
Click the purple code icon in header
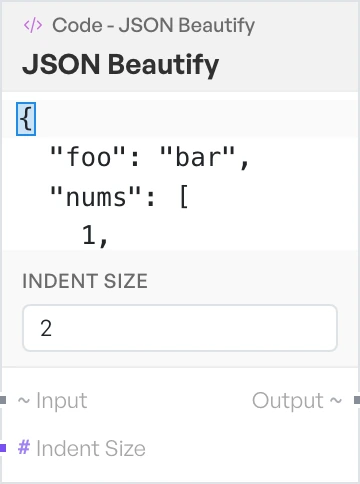tap(33, 26)
